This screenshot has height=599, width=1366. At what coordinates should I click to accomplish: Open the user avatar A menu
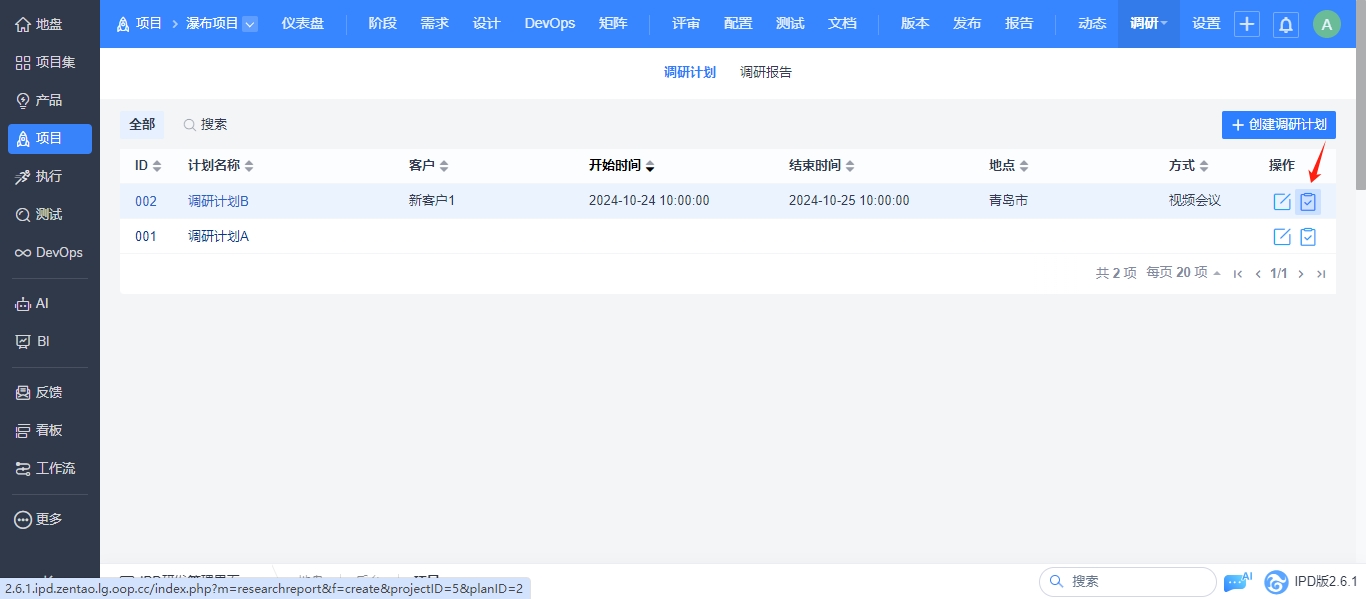tap(1327, 24)
